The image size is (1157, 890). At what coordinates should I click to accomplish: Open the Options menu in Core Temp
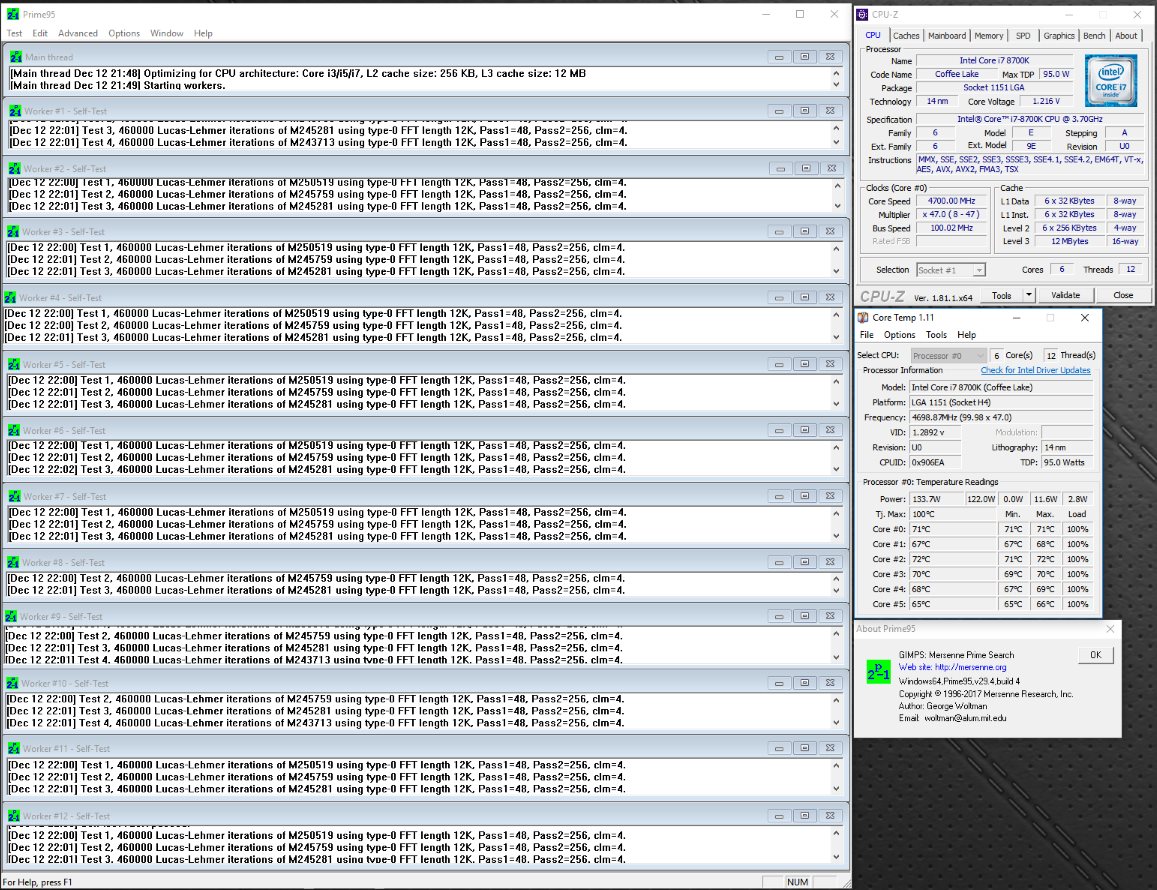(x=899, y=334)
